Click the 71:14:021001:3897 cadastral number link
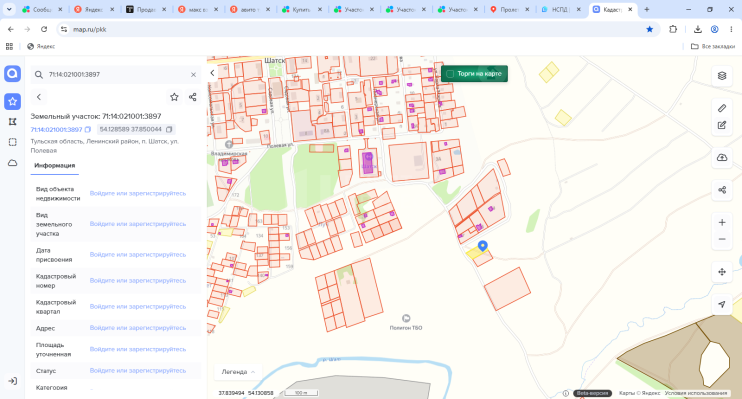742x399 pixels. pyautogui.click(x=56, y=130)
